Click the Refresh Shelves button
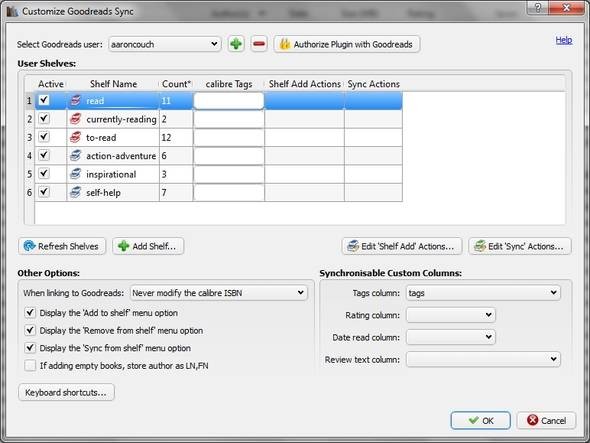Viewport: 590px width, 443px height. [62, 246]
